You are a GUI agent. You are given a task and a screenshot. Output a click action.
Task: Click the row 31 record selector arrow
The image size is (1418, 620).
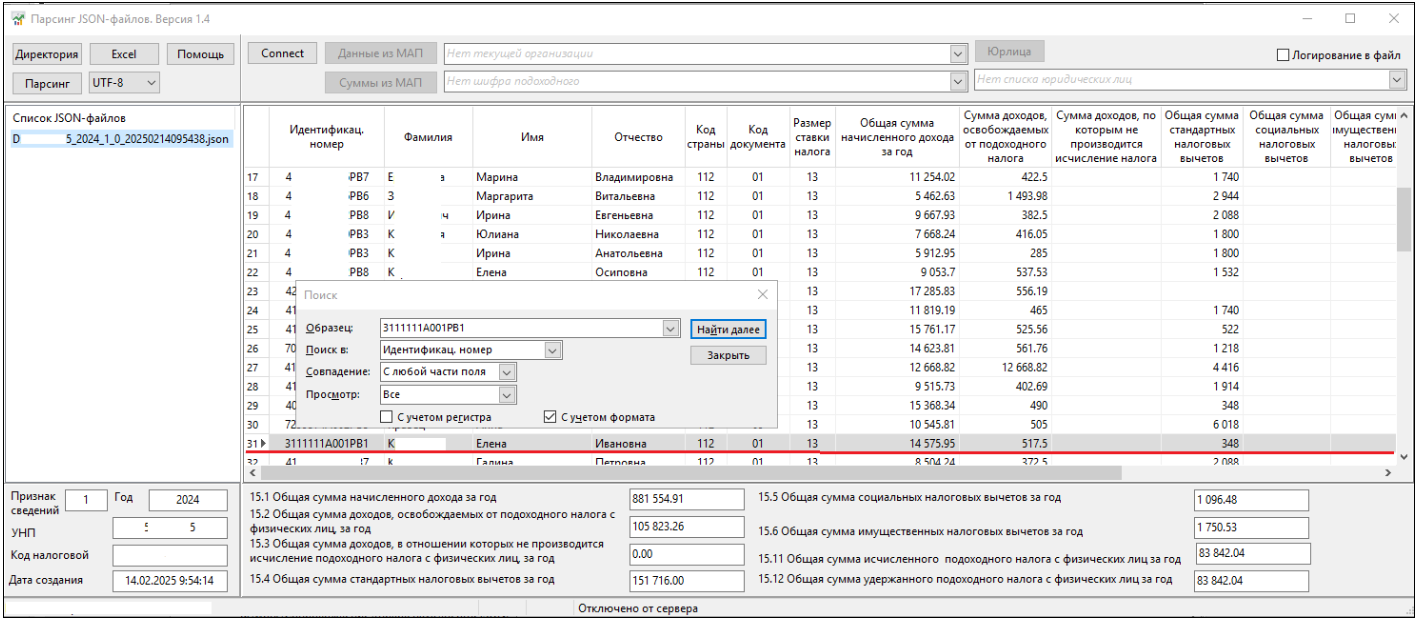click(x=263, y=443)
